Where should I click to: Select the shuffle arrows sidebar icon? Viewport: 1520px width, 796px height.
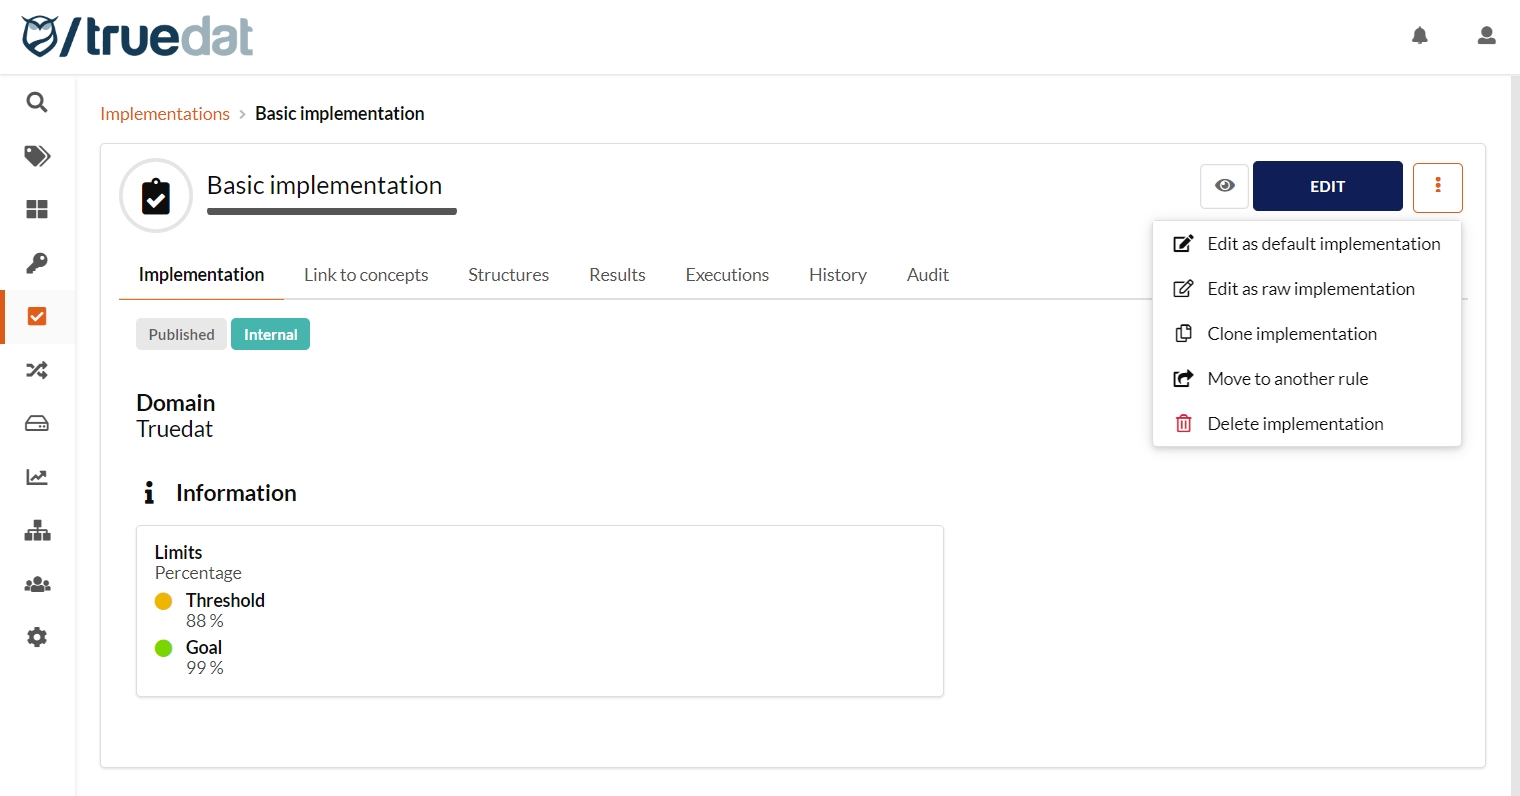37,370
